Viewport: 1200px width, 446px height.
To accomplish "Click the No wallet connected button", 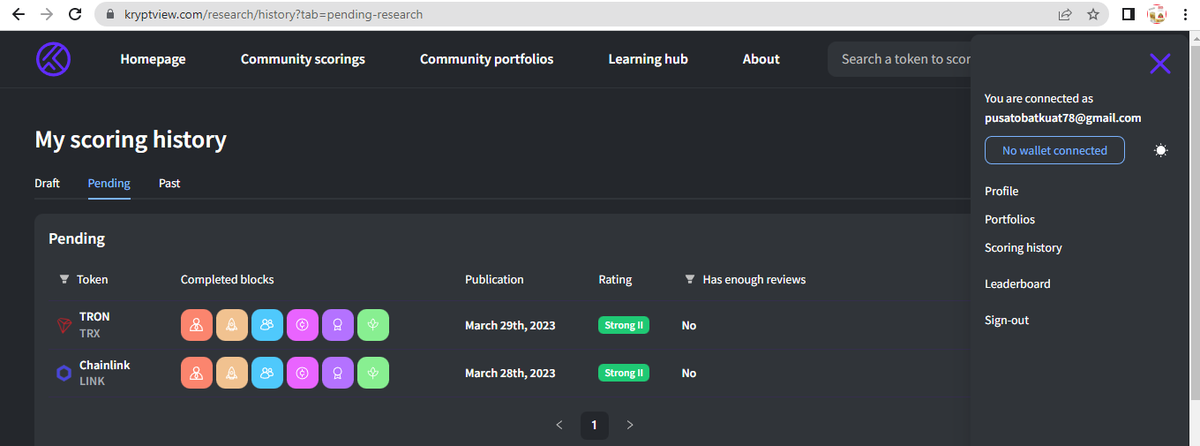I will [1055, 150].
